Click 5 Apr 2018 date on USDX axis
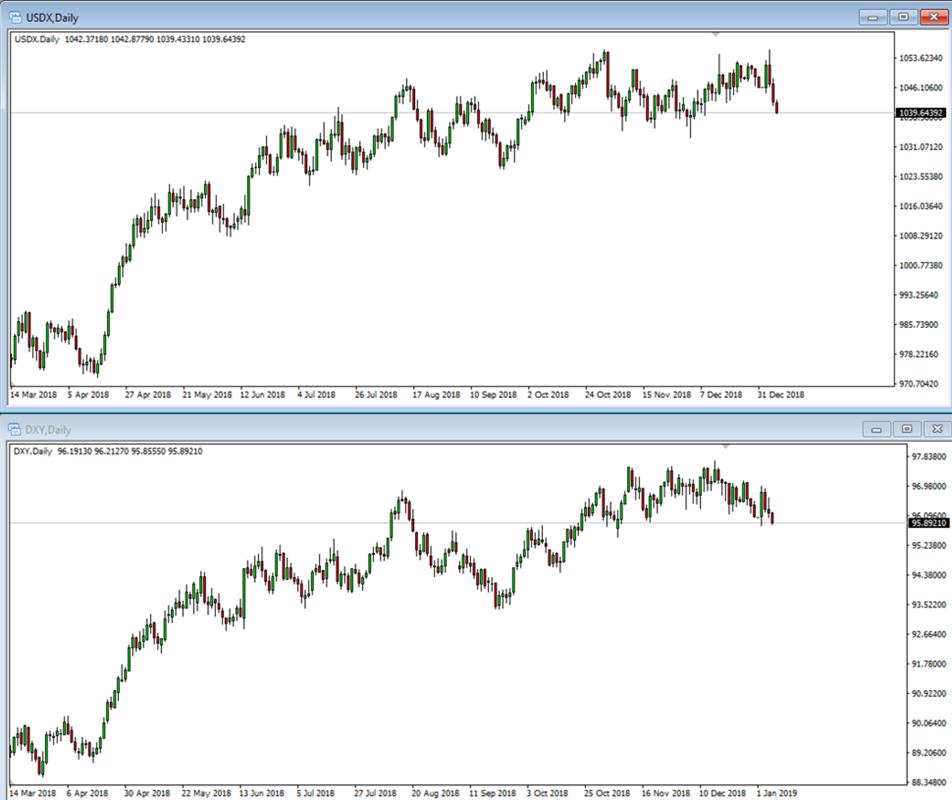This screenshot has width=952, height=800. point(89,395)
